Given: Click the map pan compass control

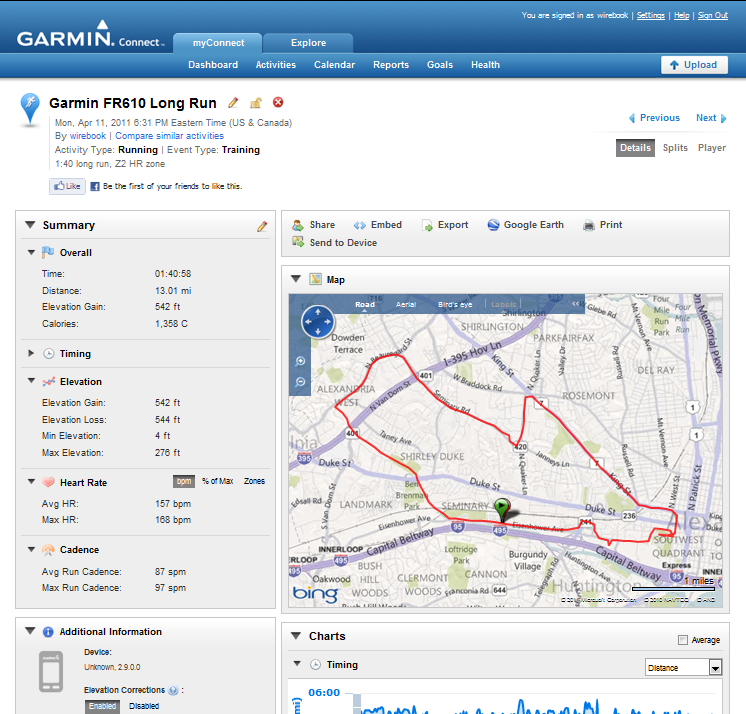Looking at the screenshot, I should 316,322.
